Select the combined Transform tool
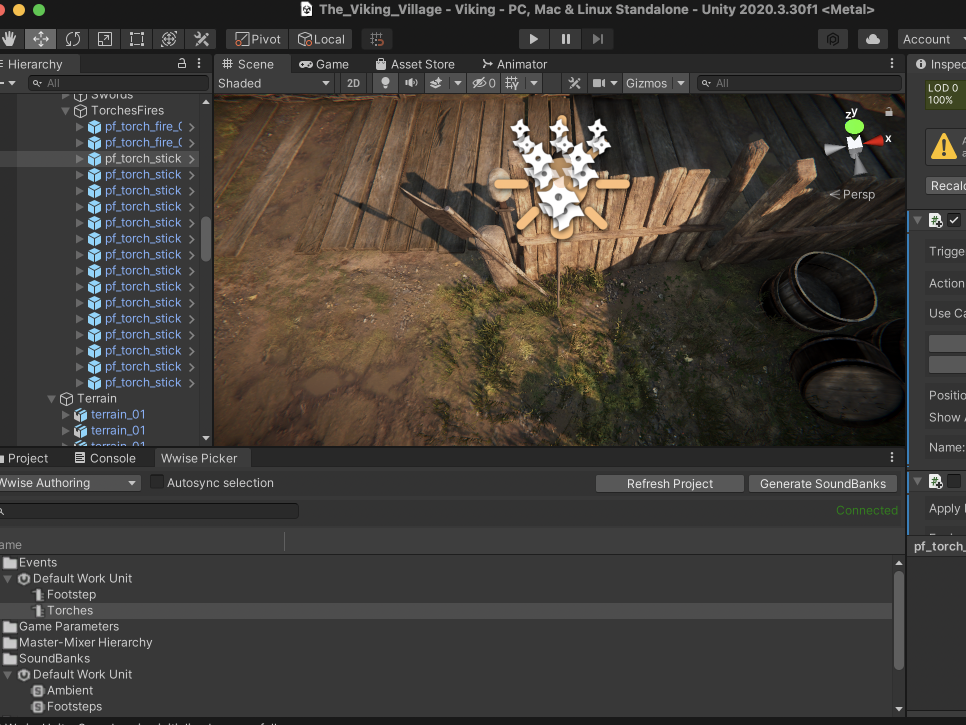966x725 pixels. pos(169,39)
